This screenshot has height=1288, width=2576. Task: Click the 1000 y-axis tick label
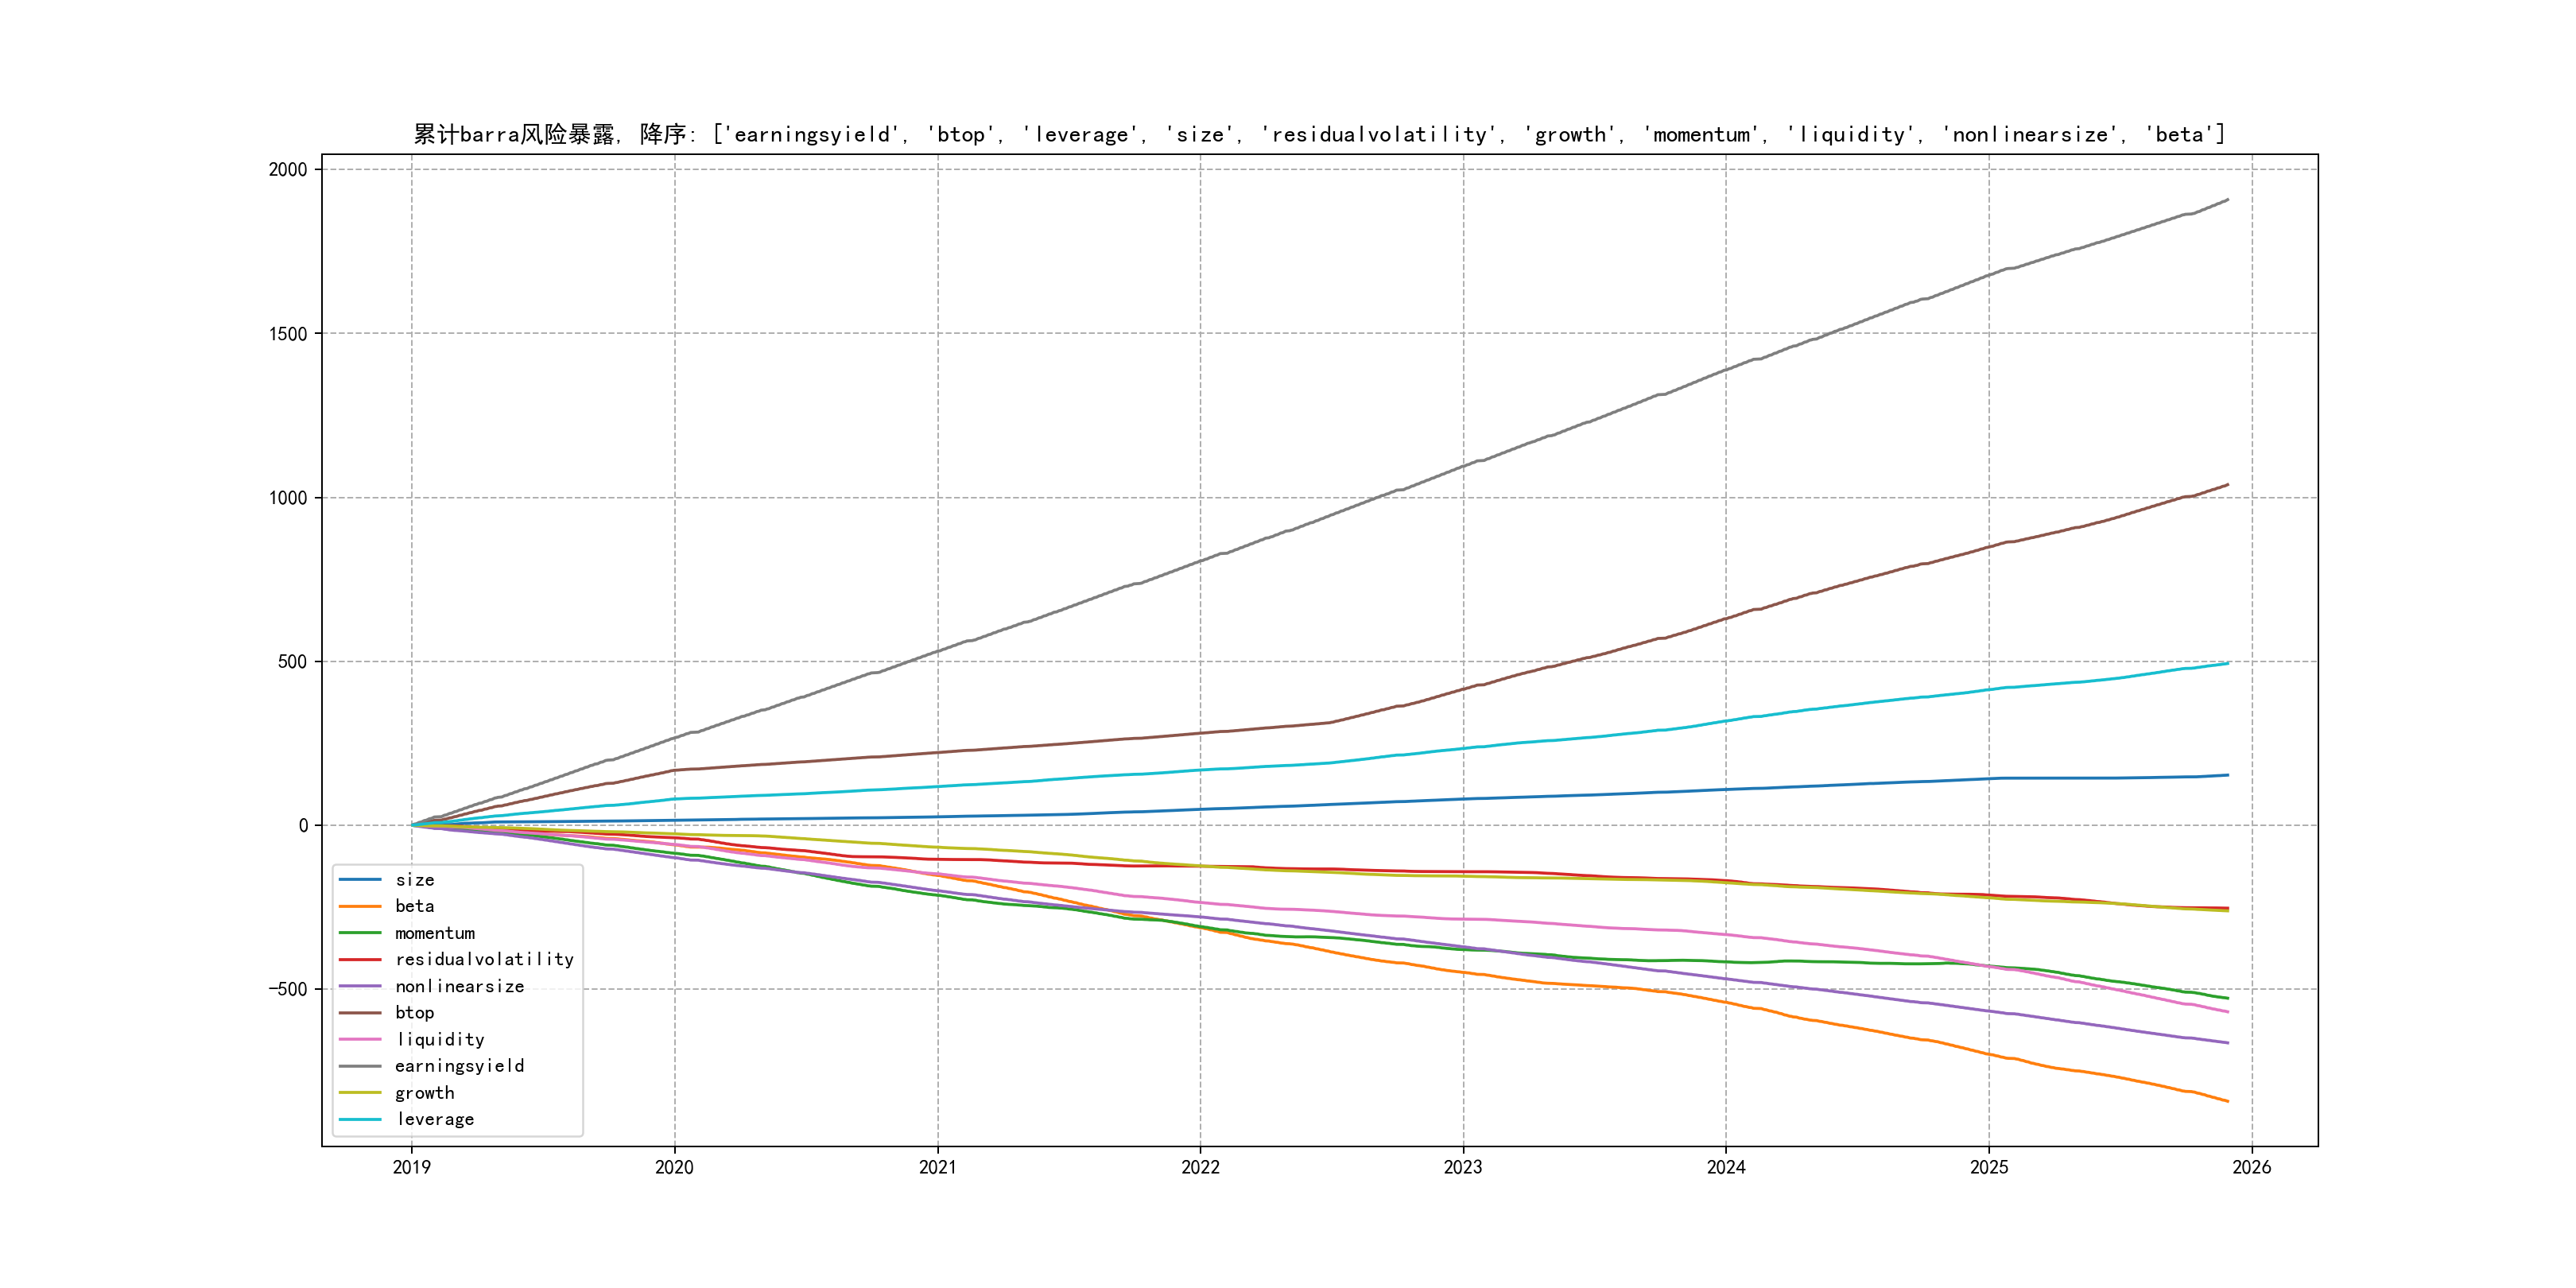288,498
